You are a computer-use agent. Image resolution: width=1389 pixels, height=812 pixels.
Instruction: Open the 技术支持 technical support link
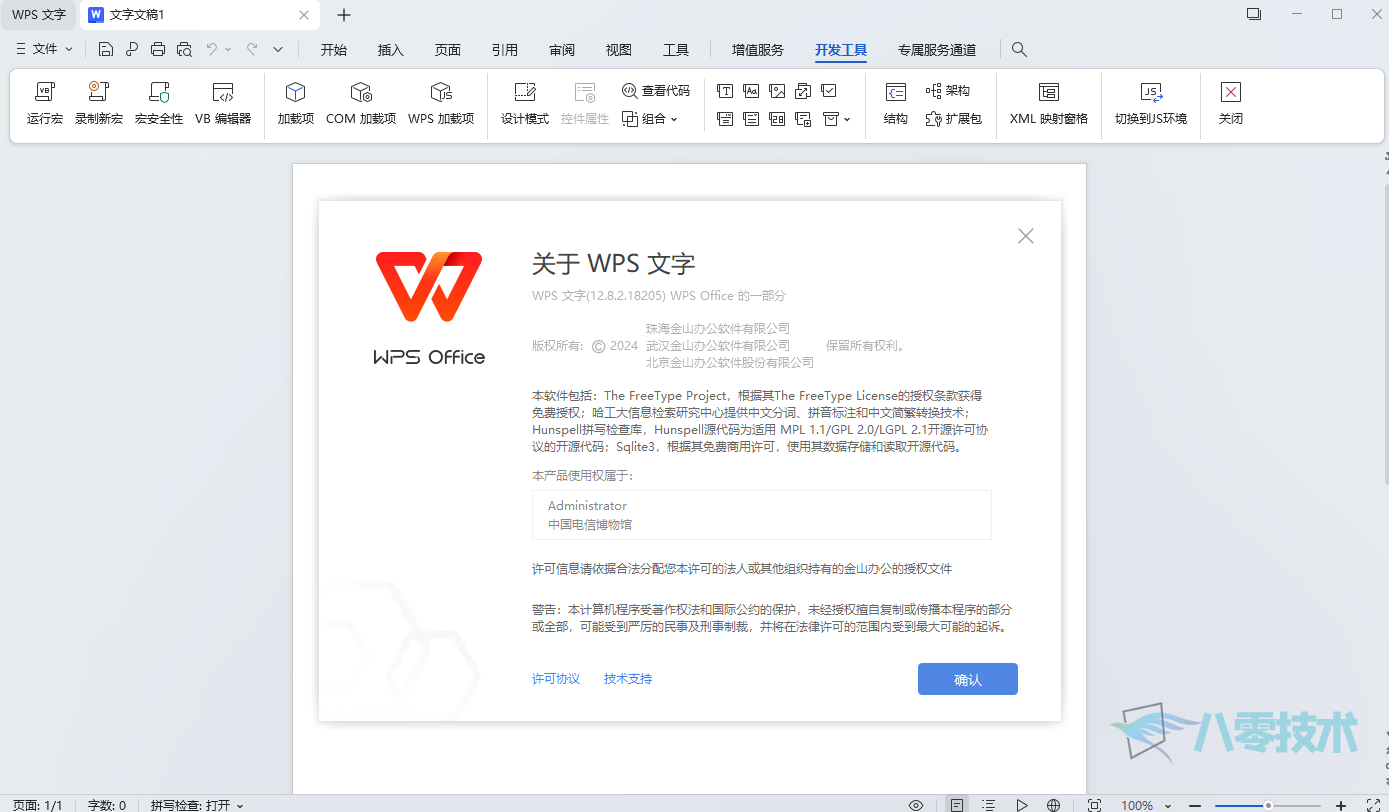(x=628, y=679)
